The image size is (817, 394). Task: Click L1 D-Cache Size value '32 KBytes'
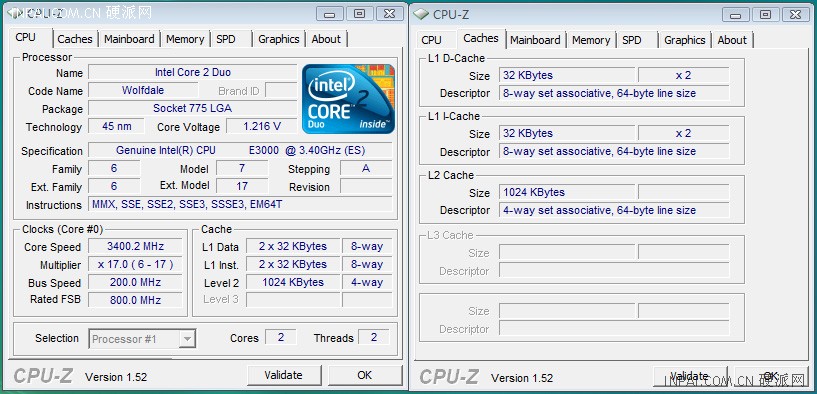pos(567,75)
